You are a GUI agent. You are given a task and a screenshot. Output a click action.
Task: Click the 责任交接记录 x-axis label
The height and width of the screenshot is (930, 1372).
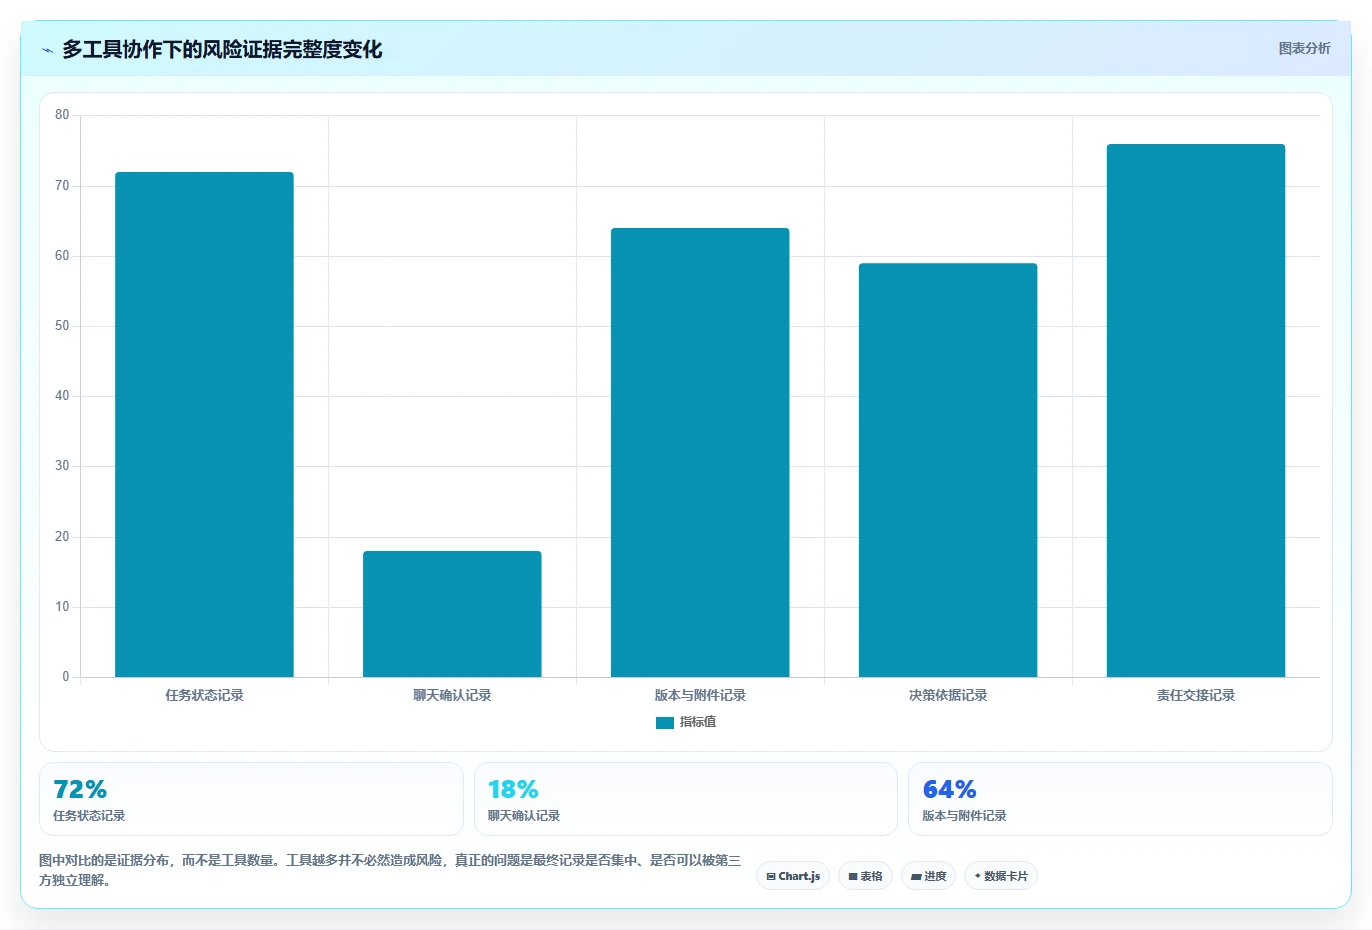(1196, 695)
